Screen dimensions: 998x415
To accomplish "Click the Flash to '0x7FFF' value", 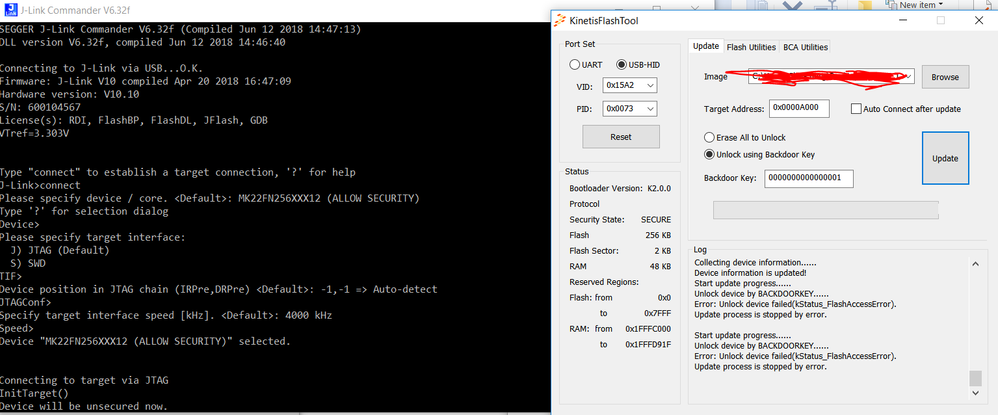I will 658,313.
